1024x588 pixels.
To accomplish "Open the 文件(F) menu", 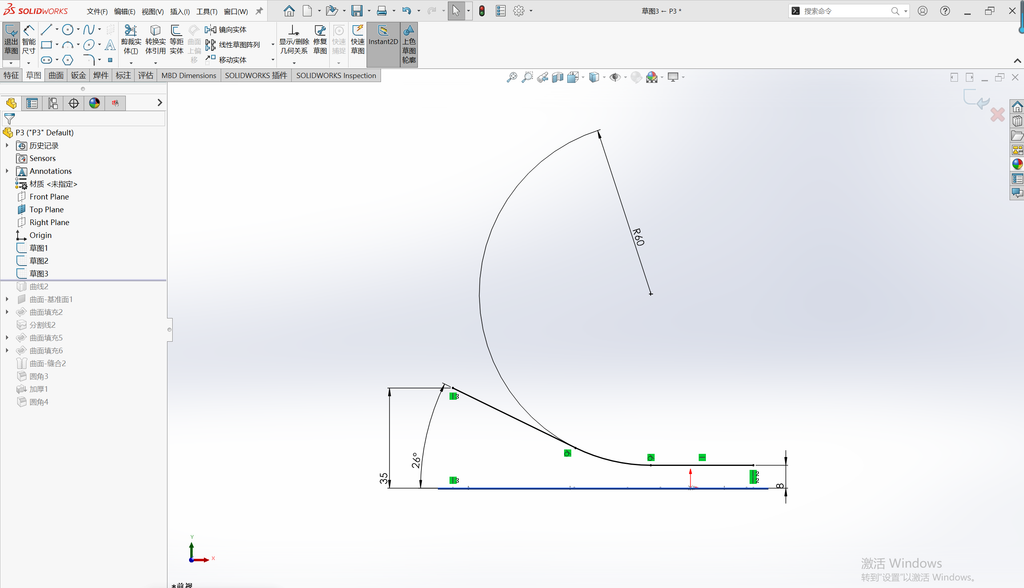I will tap(97, 12).
